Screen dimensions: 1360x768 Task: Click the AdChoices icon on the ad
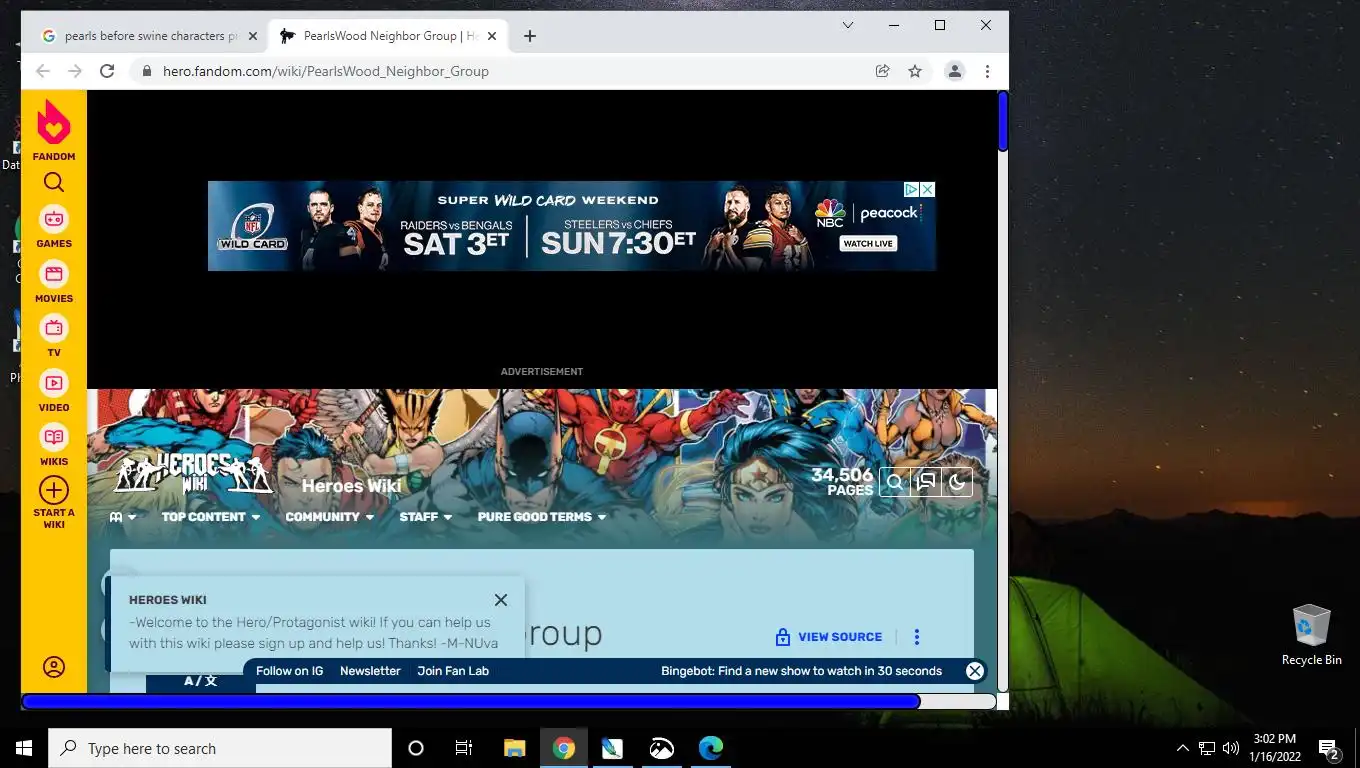click(912, 189)
